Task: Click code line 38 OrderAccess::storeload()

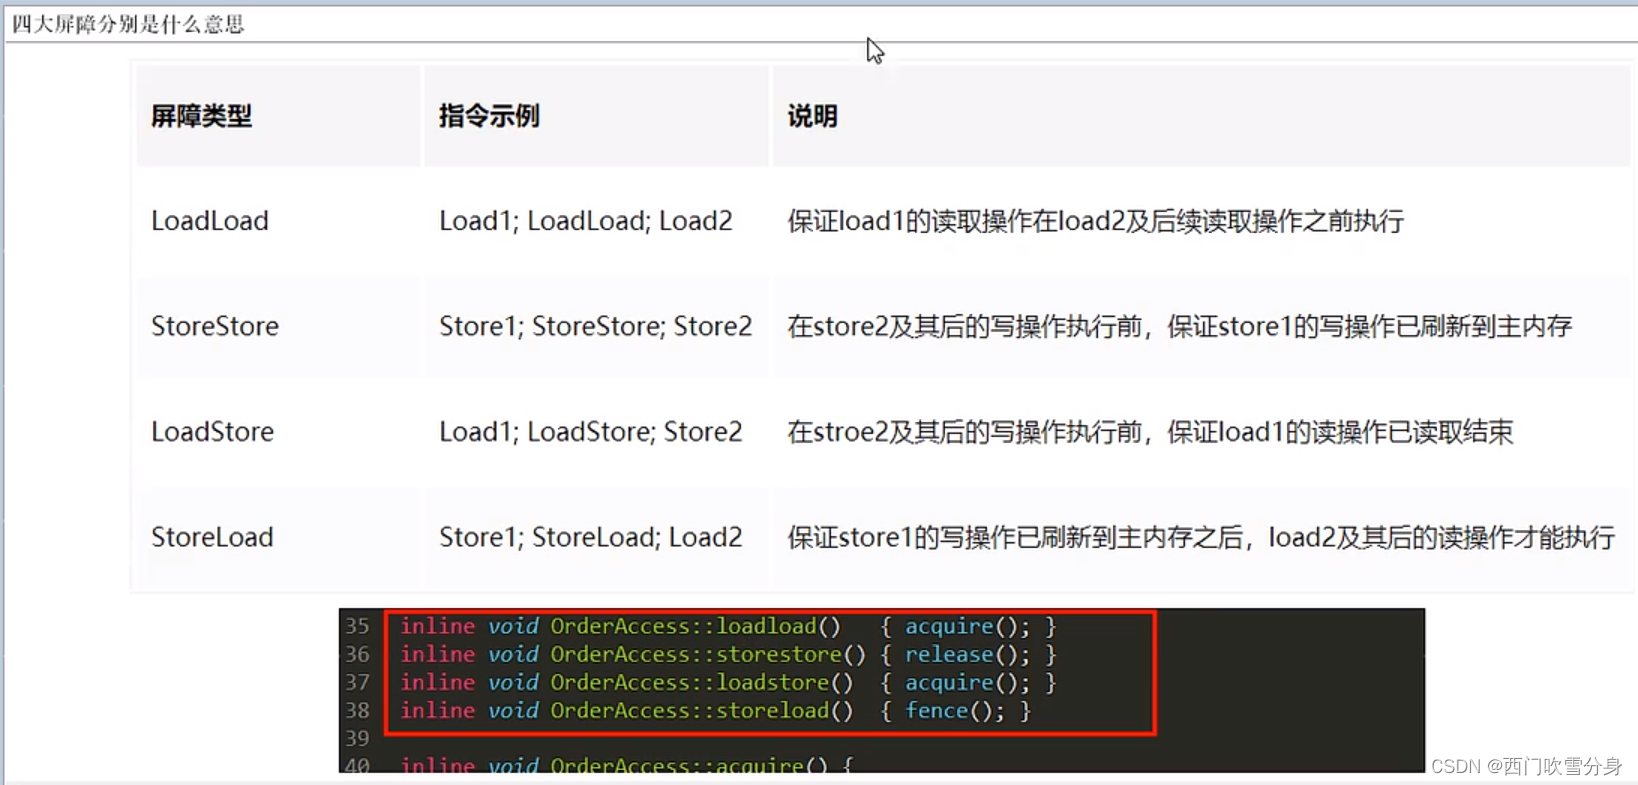Action: [x=716, y=710]
